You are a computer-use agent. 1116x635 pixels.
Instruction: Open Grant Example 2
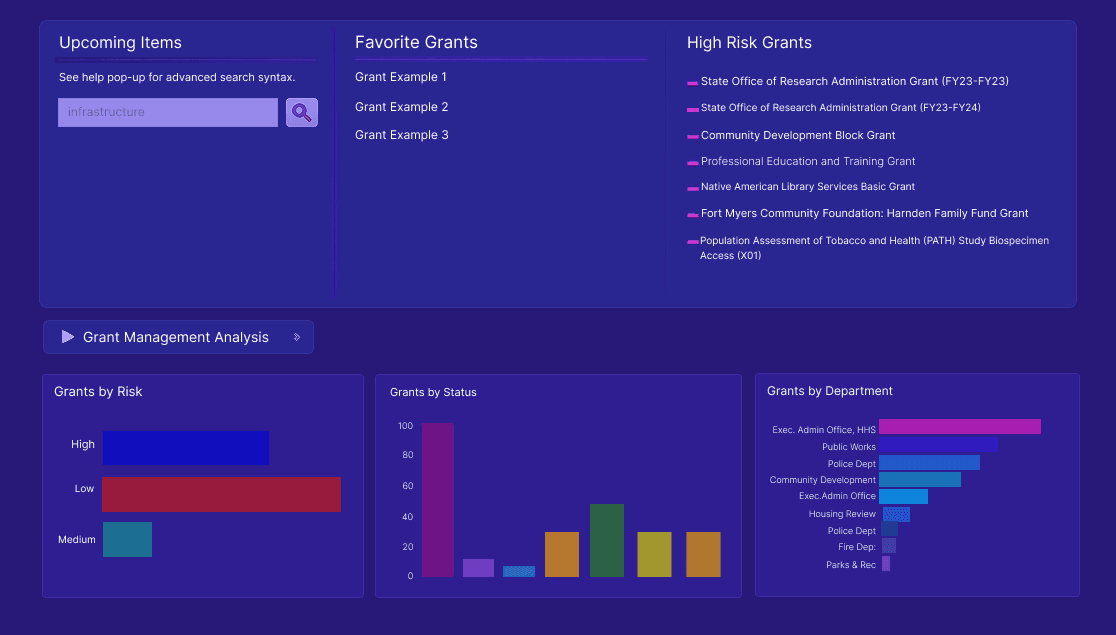pyautogui.click(x=401, y=106)
